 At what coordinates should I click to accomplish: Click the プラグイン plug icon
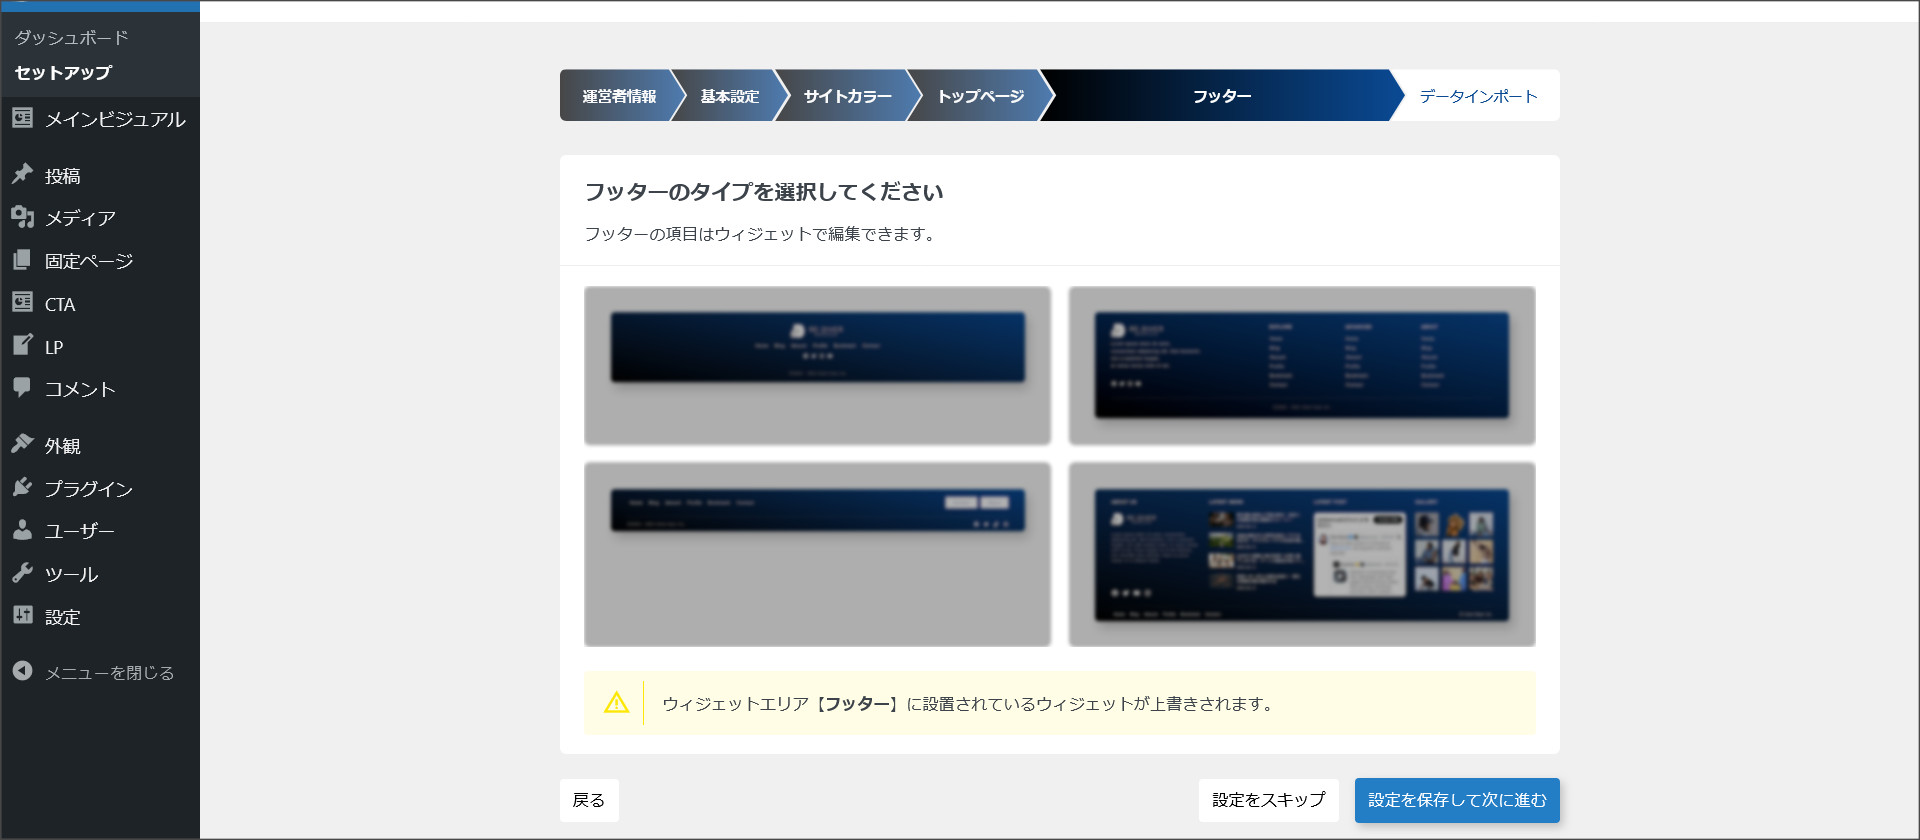tap(22, 488)
